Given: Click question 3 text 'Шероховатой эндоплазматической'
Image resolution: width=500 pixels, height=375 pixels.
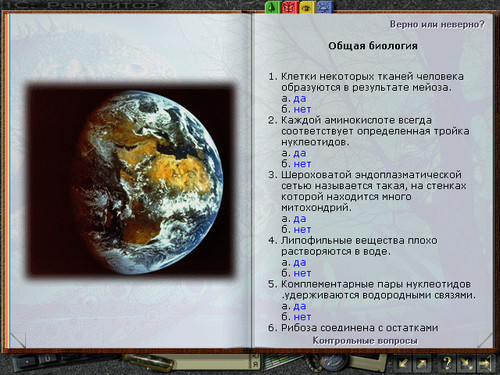Looking at the screenshot, I should click(x=371, y=175).
